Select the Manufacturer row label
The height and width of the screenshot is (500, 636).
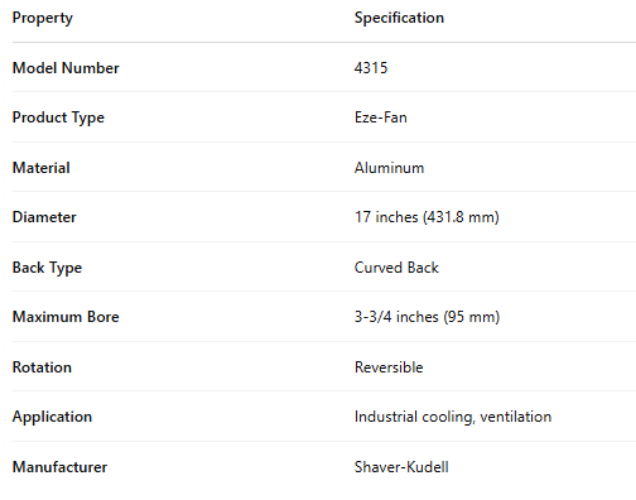pyautogui.click(x=59, y=466)
